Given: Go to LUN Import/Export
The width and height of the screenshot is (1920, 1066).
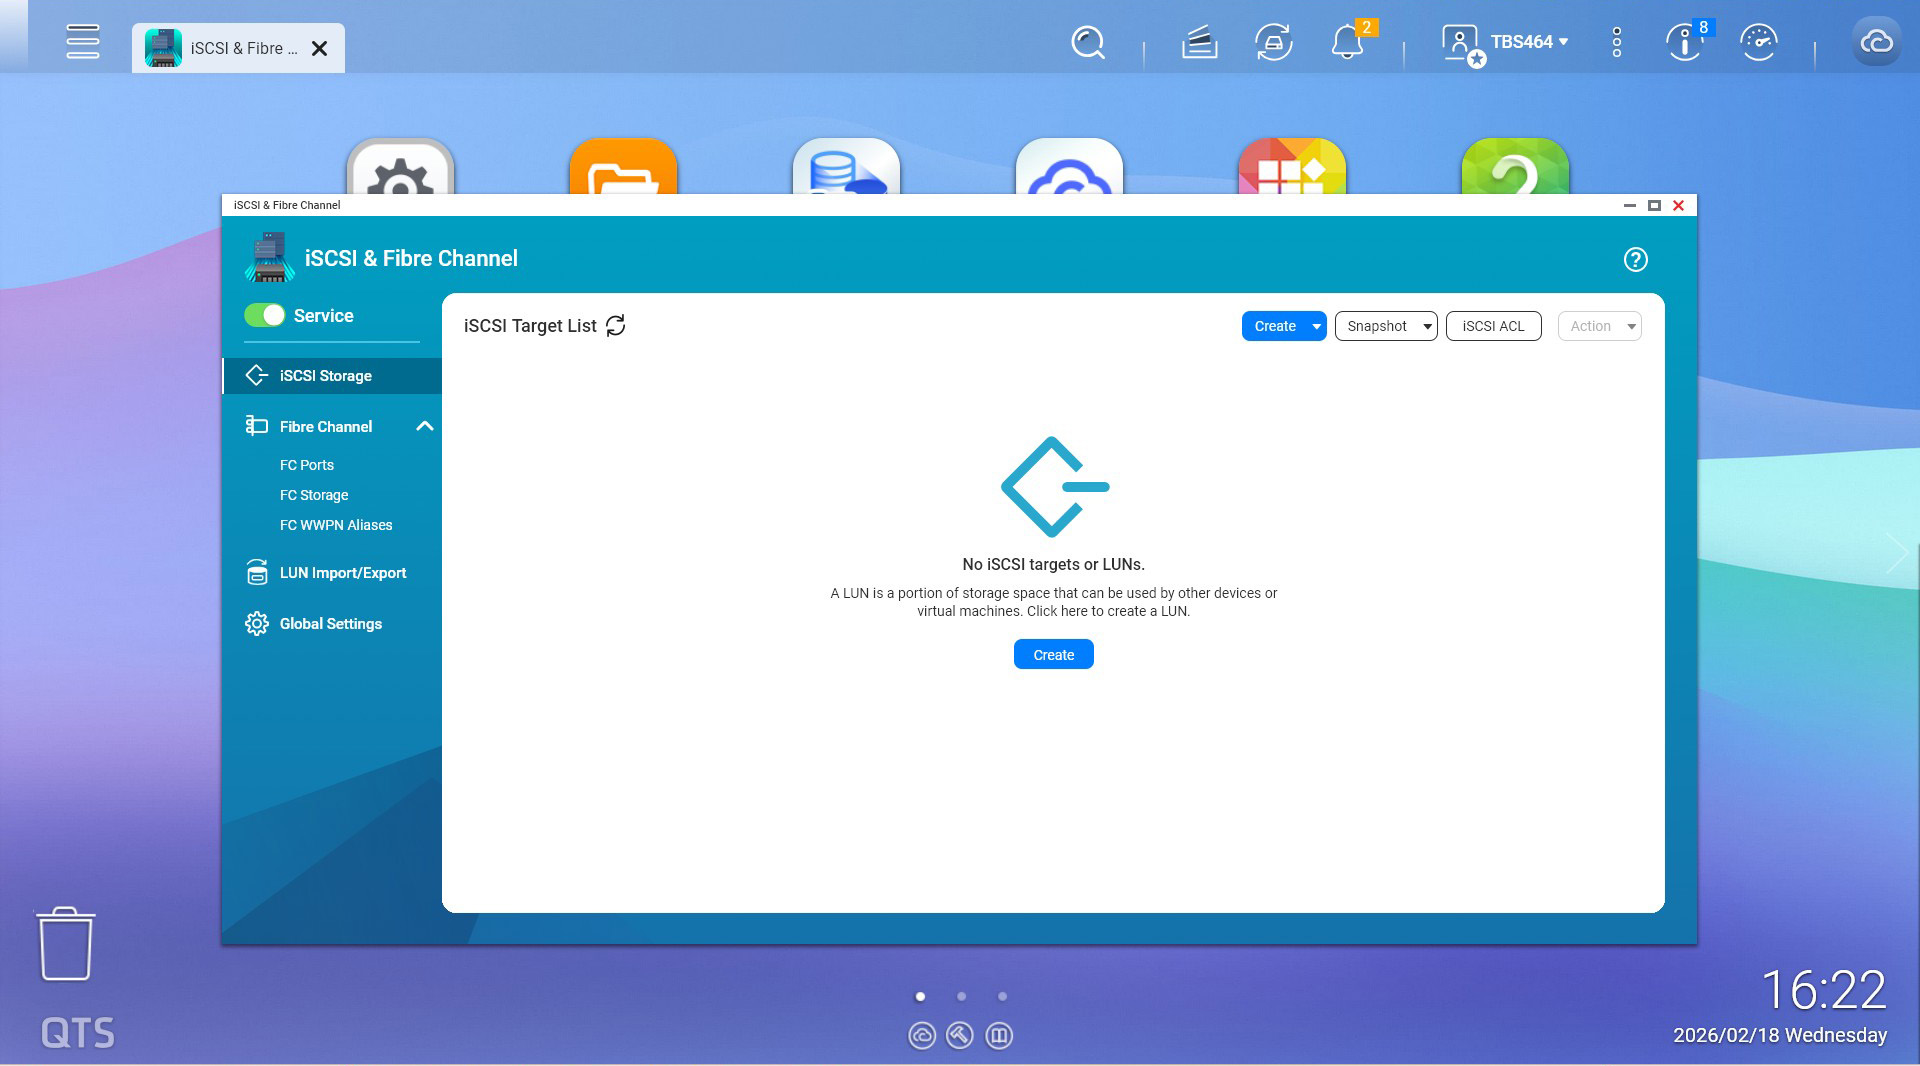Looking at the screenshot, I should [342, 573].
